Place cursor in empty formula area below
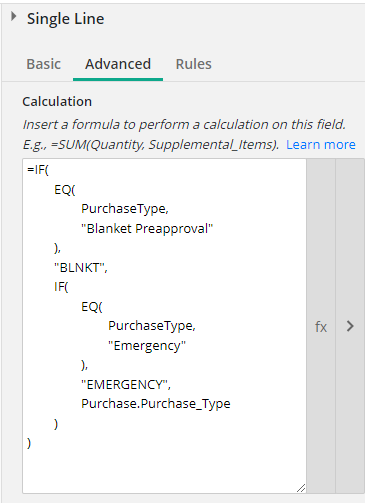The image size is (365, 503). click(x=164, y=470)
